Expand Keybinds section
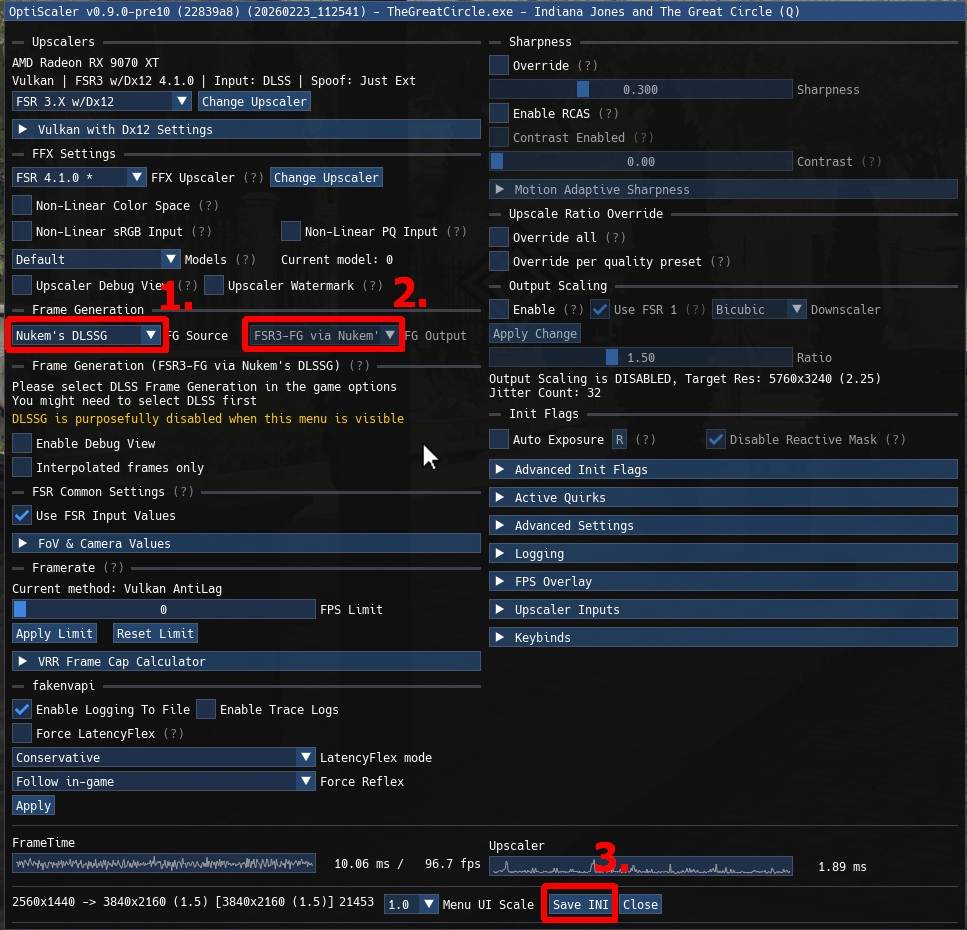Screen dimensions: 967x930 click(x=723, y=637)
